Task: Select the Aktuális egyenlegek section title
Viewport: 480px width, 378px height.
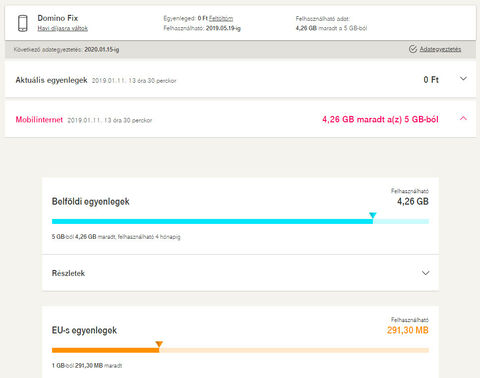Action: (x=51, y=80)
